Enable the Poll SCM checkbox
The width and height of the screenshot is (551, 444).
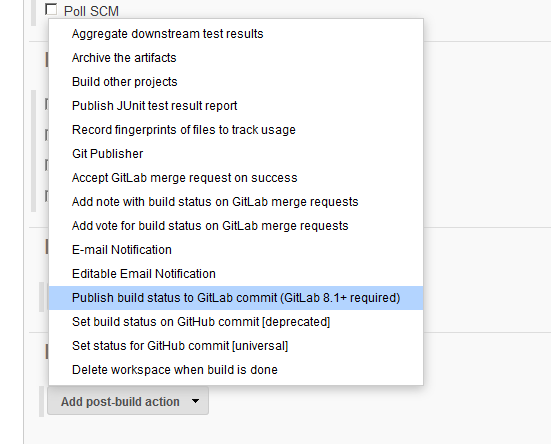51,9
